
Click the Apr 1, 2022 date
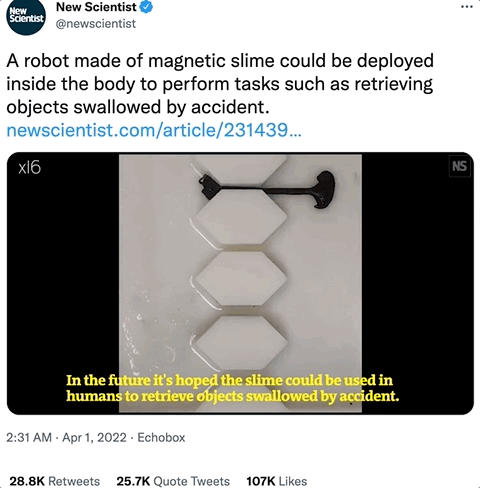click(94, 437)
